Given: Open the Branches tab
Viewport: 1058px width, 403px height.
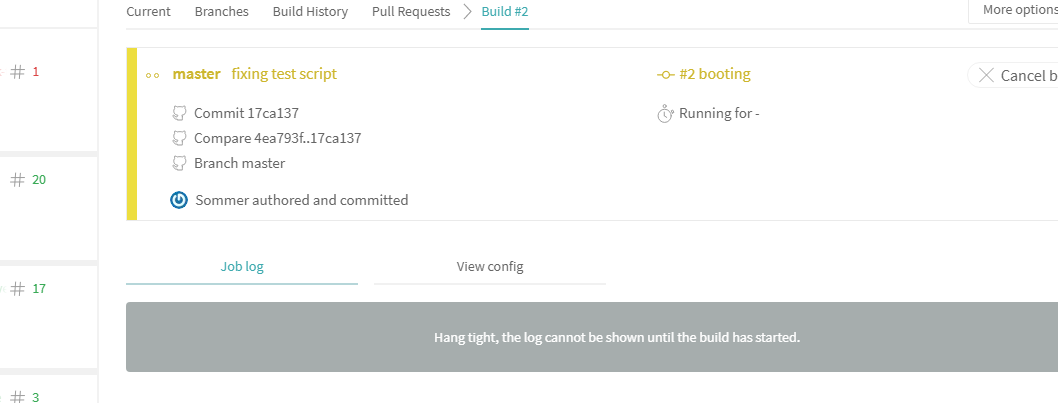Looking at the screenshot, I should [x=221, y=12].
